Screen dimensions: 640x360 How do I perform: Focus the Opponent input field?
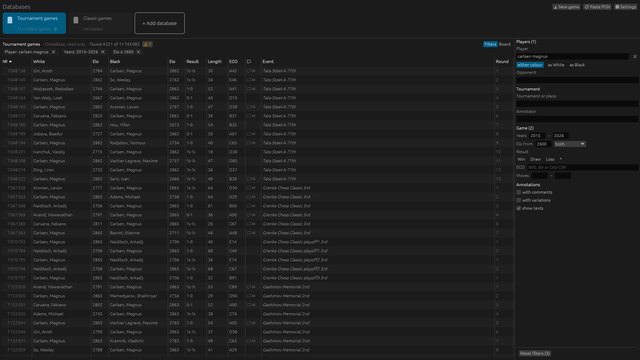577,80
